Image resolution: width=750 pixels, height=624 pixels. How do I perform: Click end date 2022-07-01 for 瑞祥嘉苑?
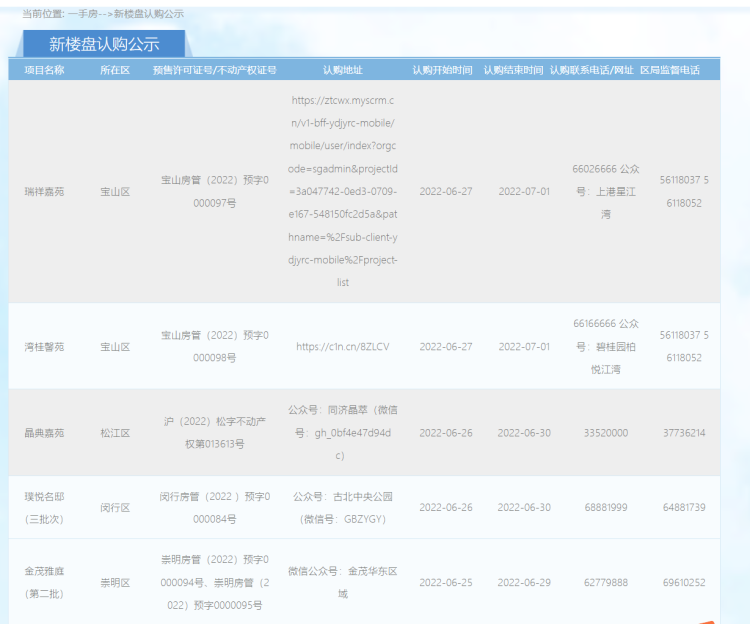pos(524,192)
